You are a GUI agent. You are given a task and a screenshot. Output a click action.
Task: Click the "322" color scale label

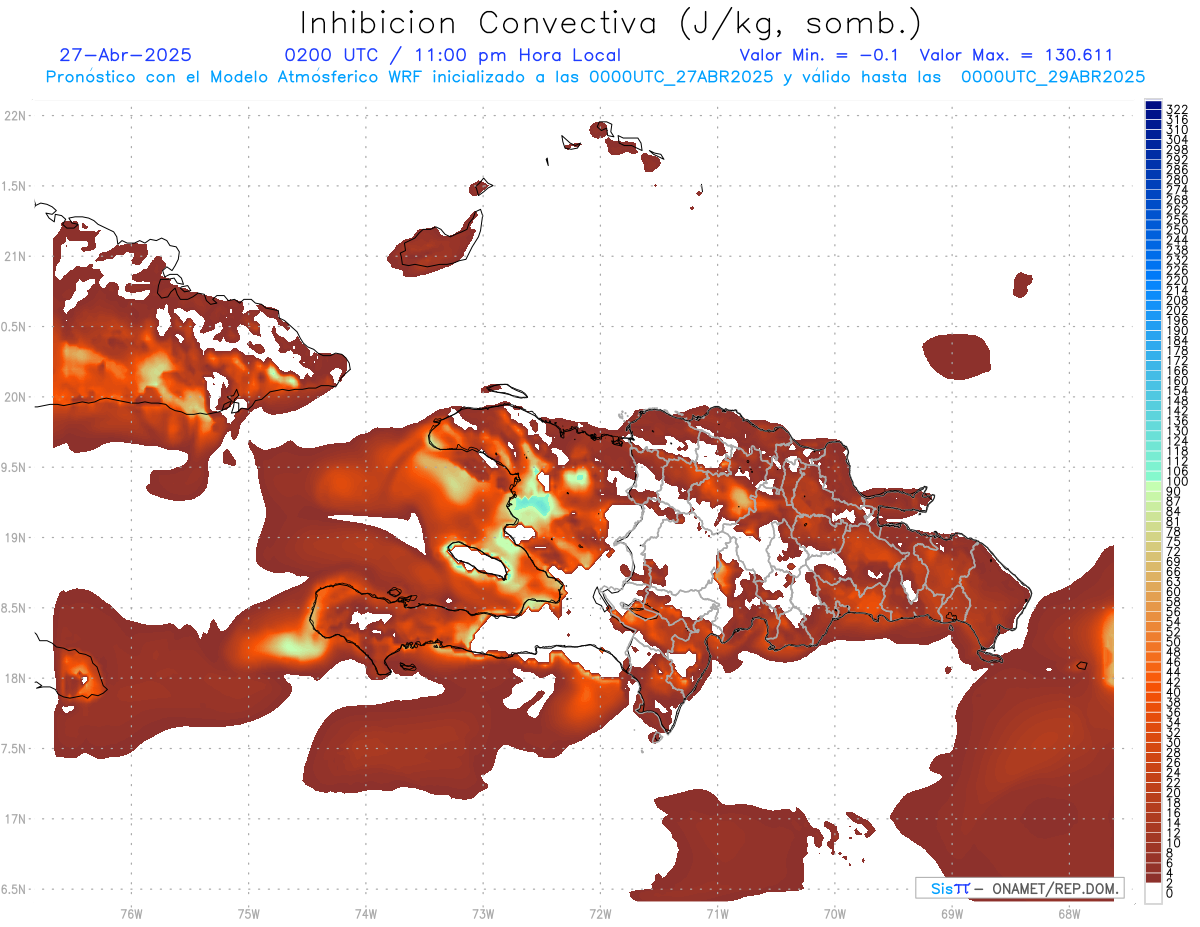pyautogui.click(x=1177, y=109)
